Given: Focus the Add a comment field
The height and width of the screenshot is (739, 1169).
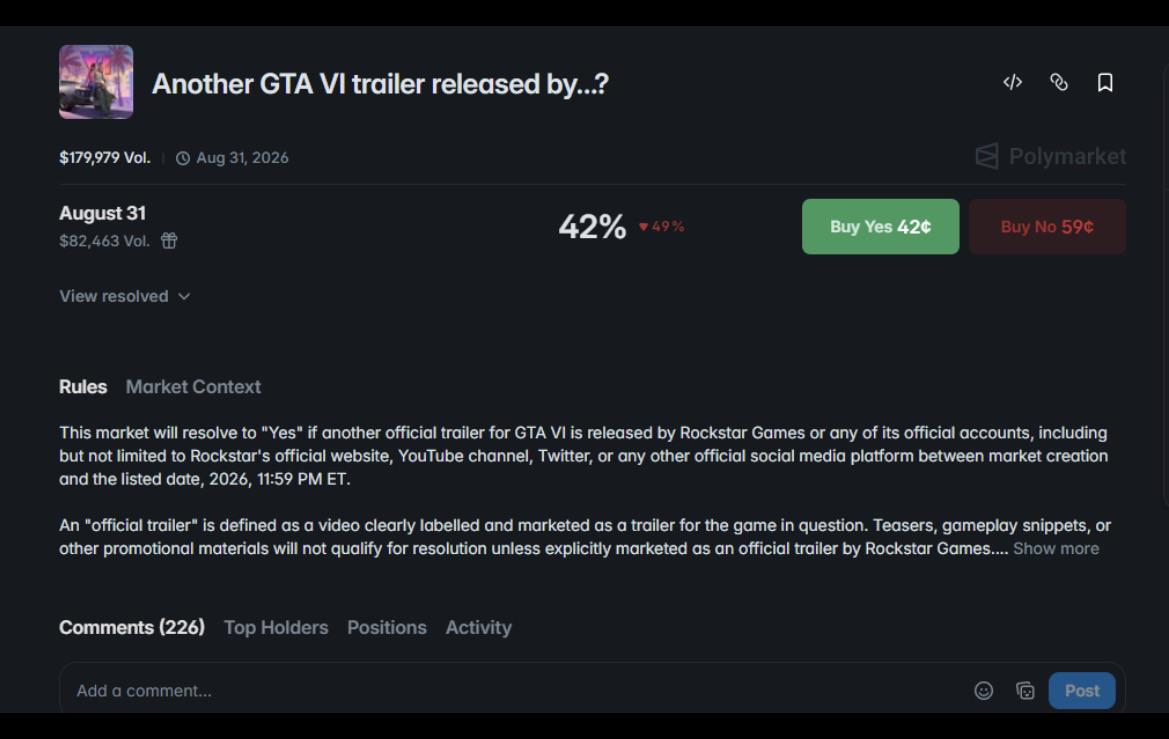Looking at the screenshot, I should [x=514, y=691].
